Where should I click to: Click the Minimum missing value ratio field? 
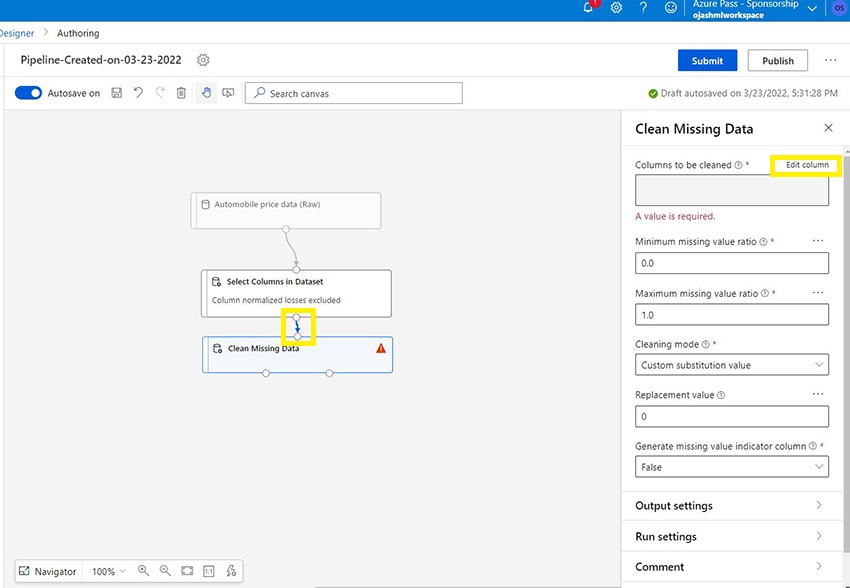pos(731,263)
